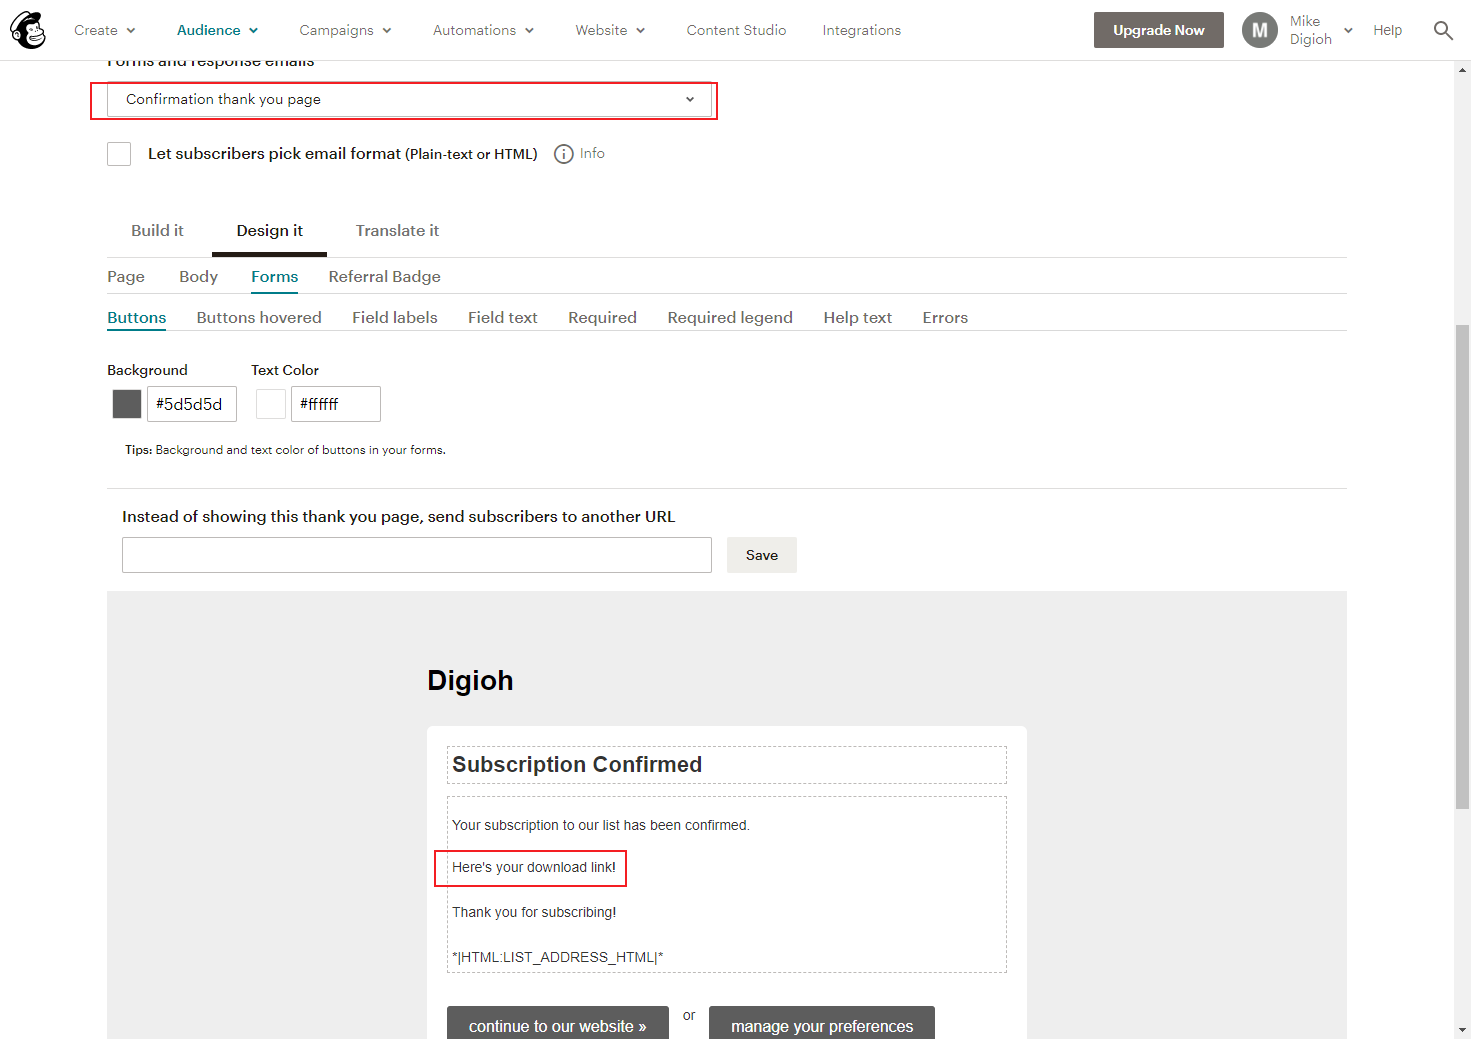This screenshot has height=1039, width=1471.
Task: Click the Mailchimp monkey logo
Action: point(28,30)
